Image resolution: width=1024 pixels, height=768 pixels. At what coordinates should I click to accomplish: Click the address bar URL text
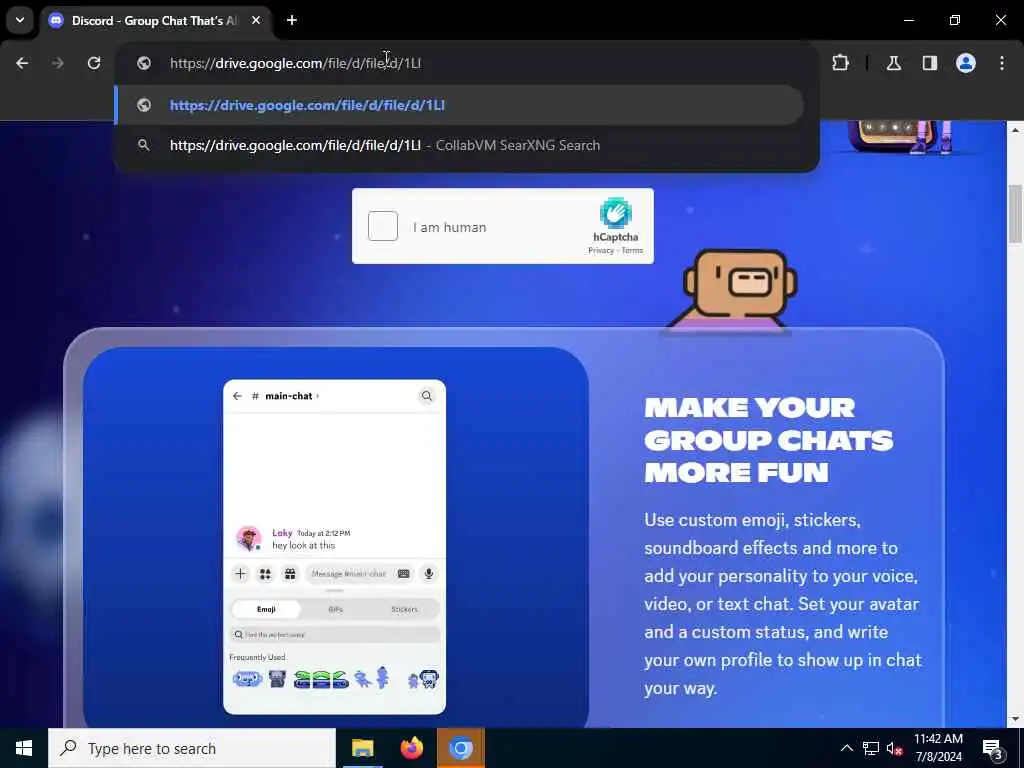(x=295, y=63)
